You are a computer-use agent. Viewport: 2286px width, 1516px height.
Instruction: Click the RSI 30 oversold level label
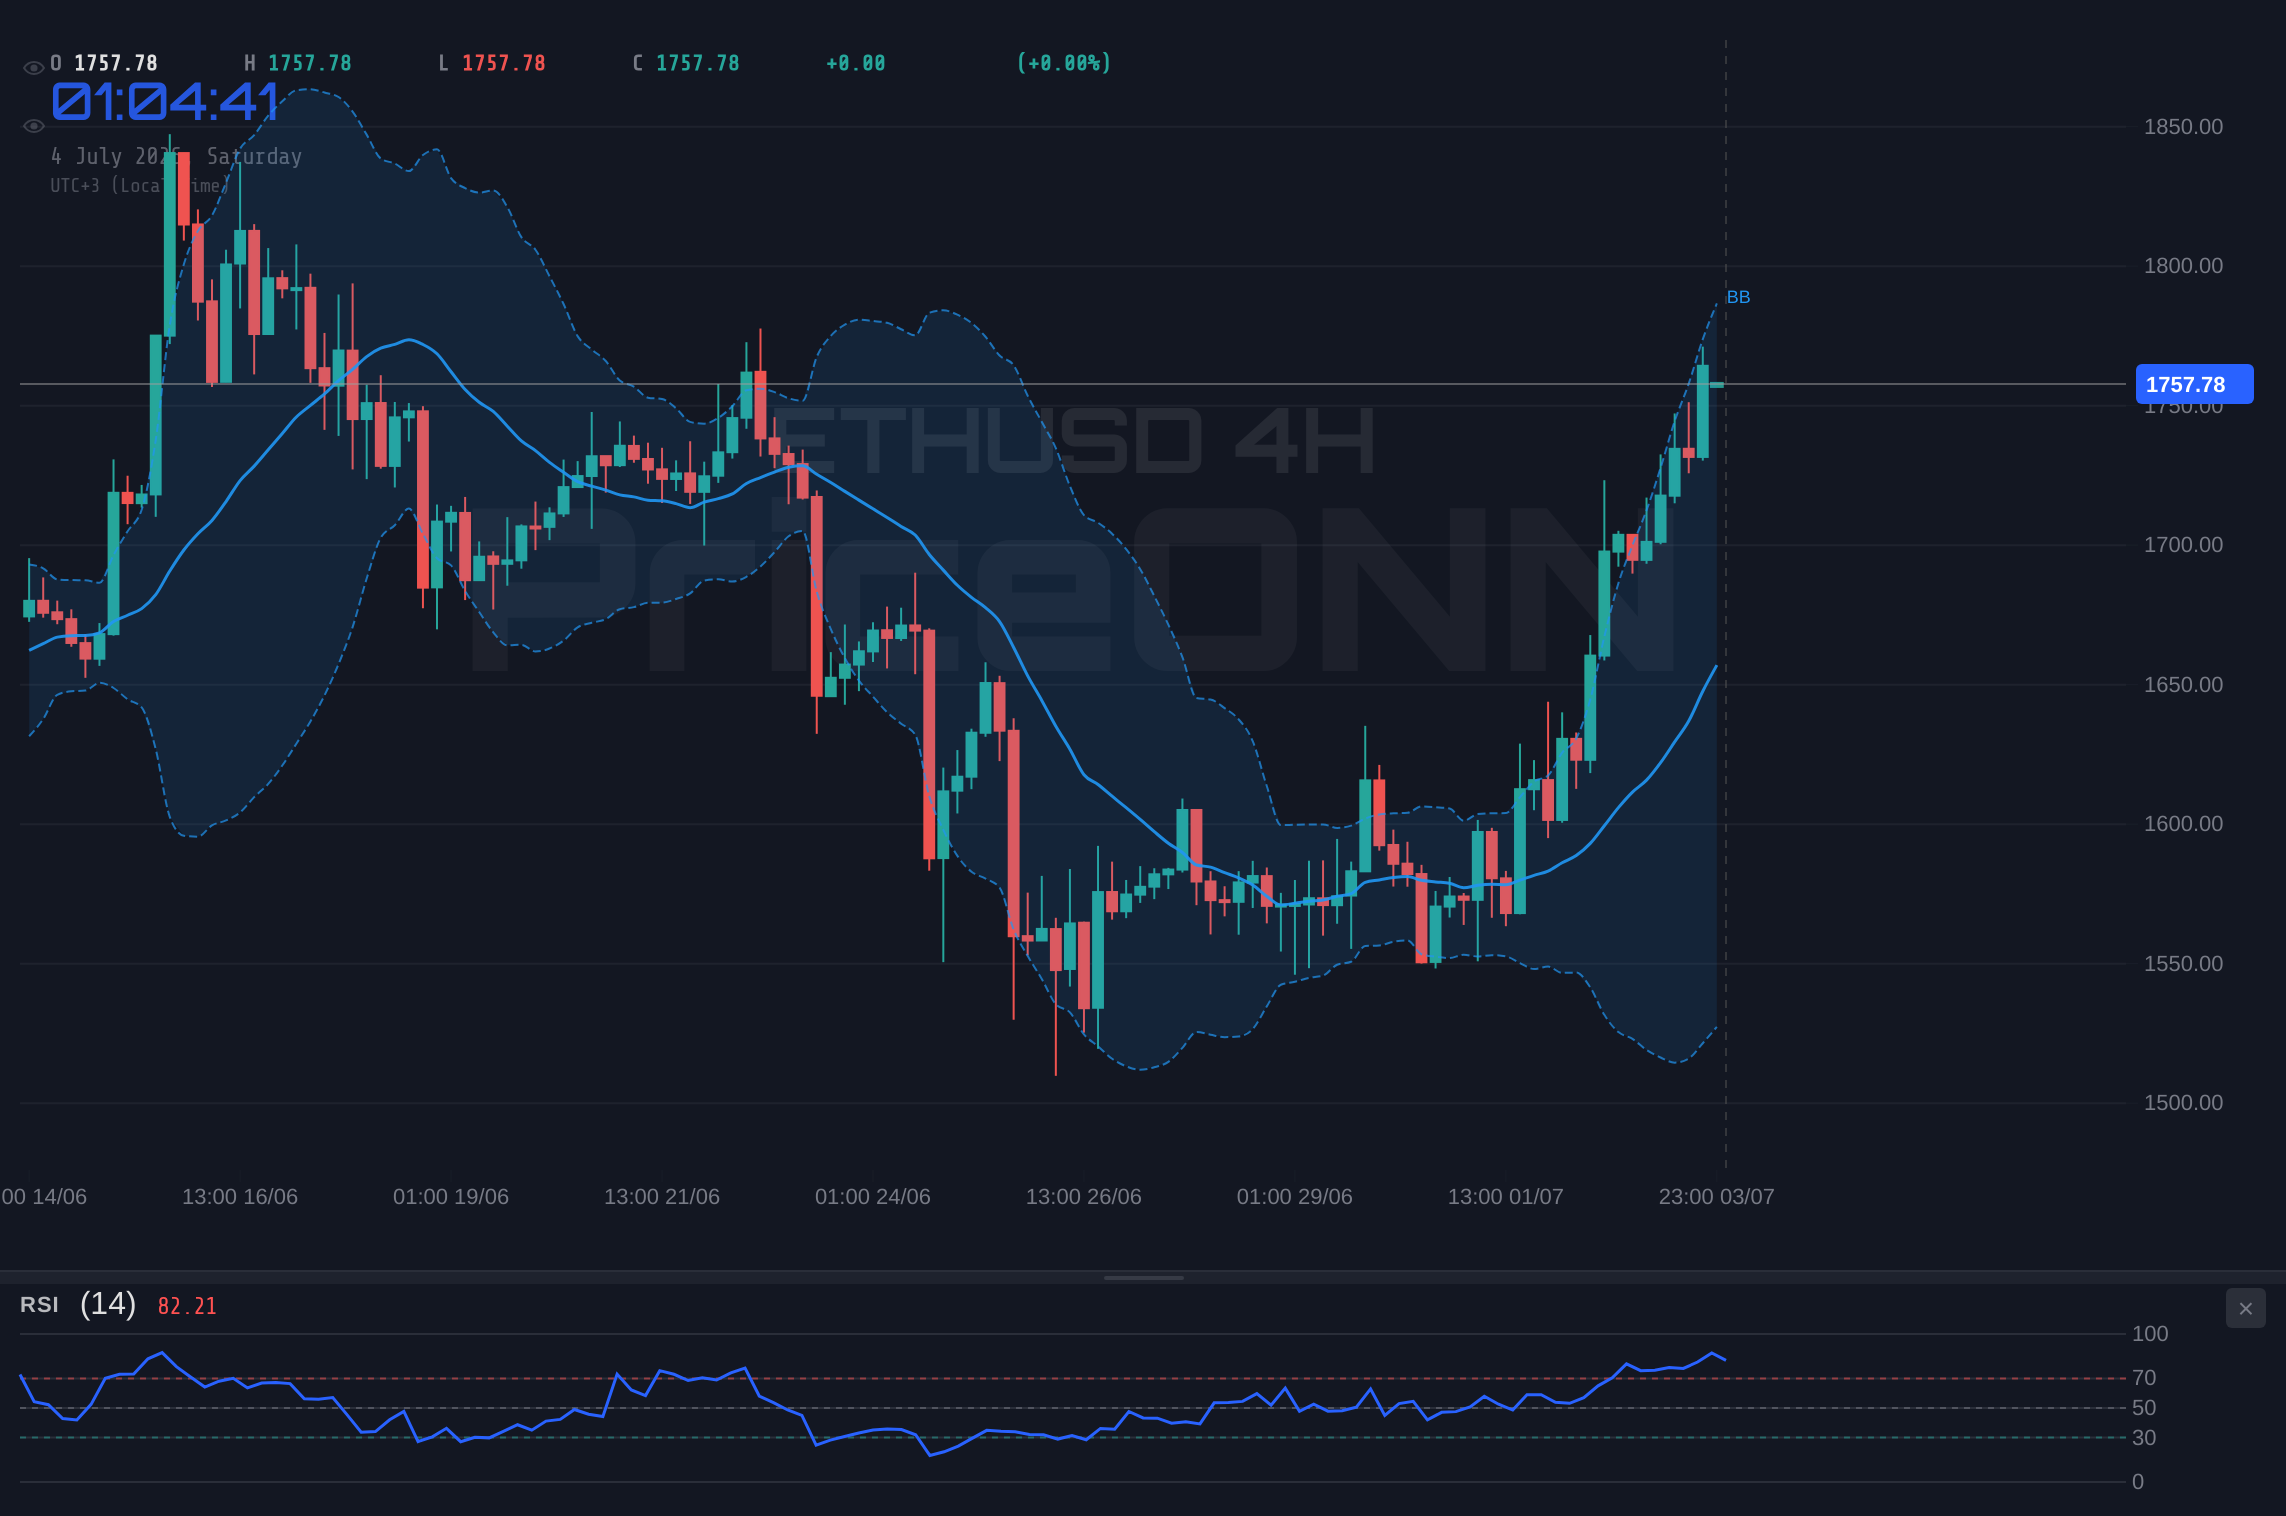[x=2144, y=1438]
